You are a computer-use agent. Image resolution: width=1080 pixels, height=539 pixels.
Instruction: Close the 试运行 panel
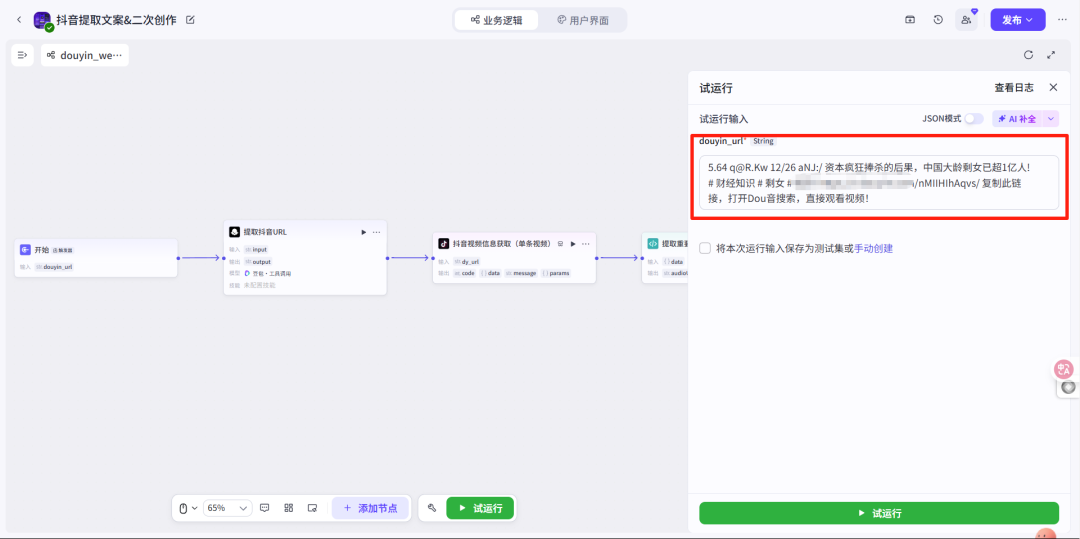(x=1053, y=87)
